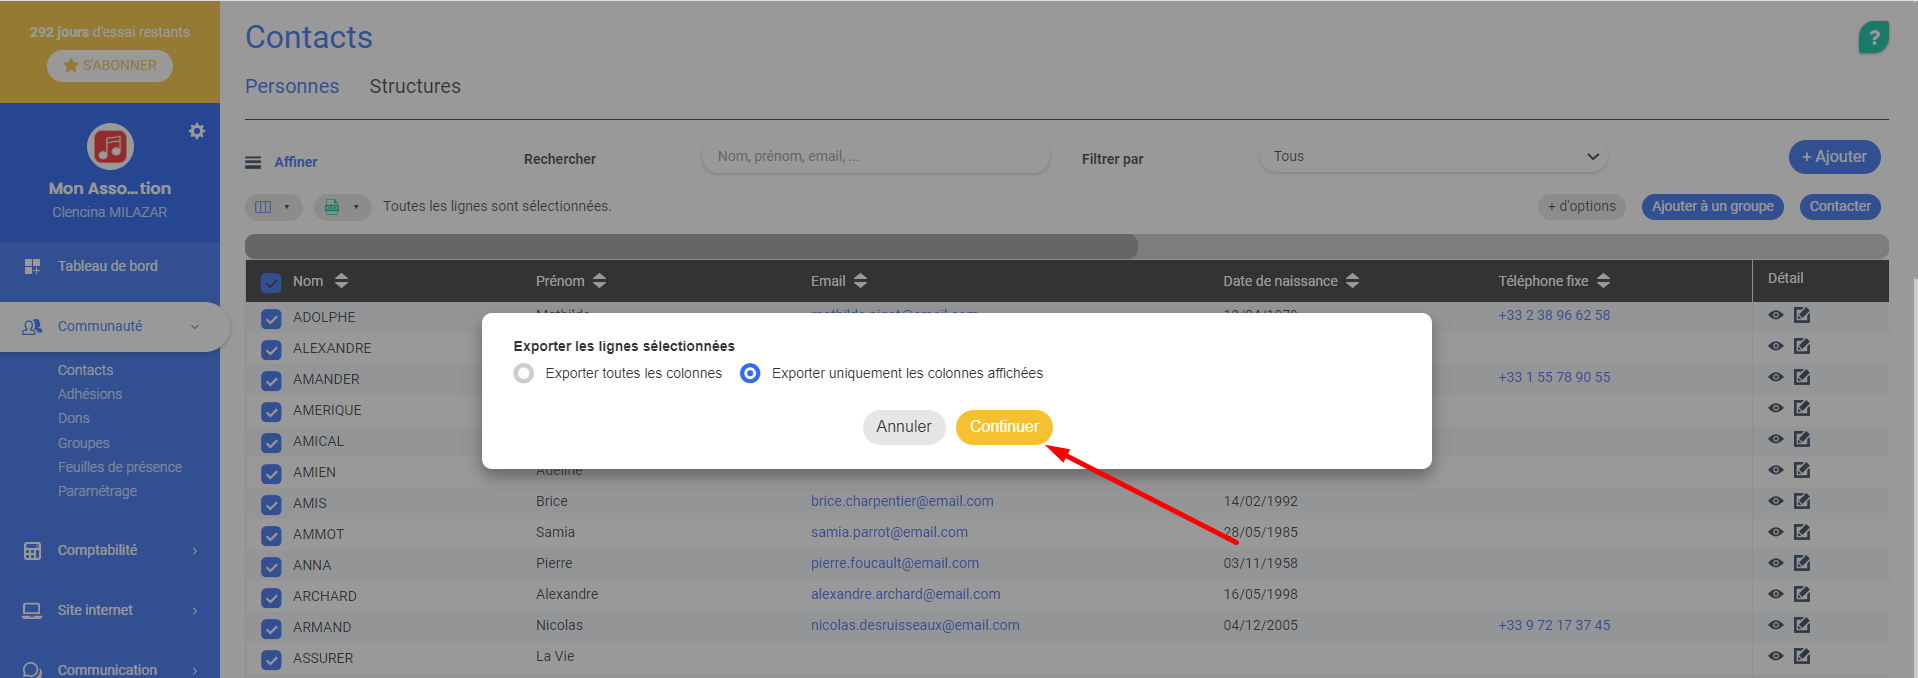Open the column display selector icon
This screenshot has width=1918, height=678.
[273, 207]
